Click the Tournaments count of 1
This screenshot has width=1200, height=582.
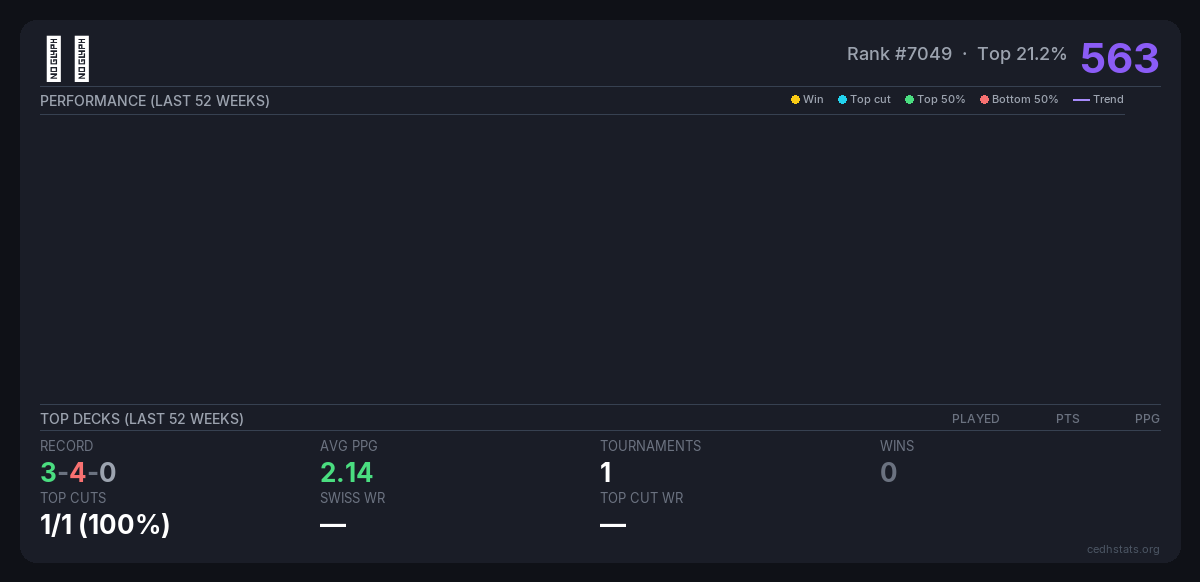pos(606,472)
